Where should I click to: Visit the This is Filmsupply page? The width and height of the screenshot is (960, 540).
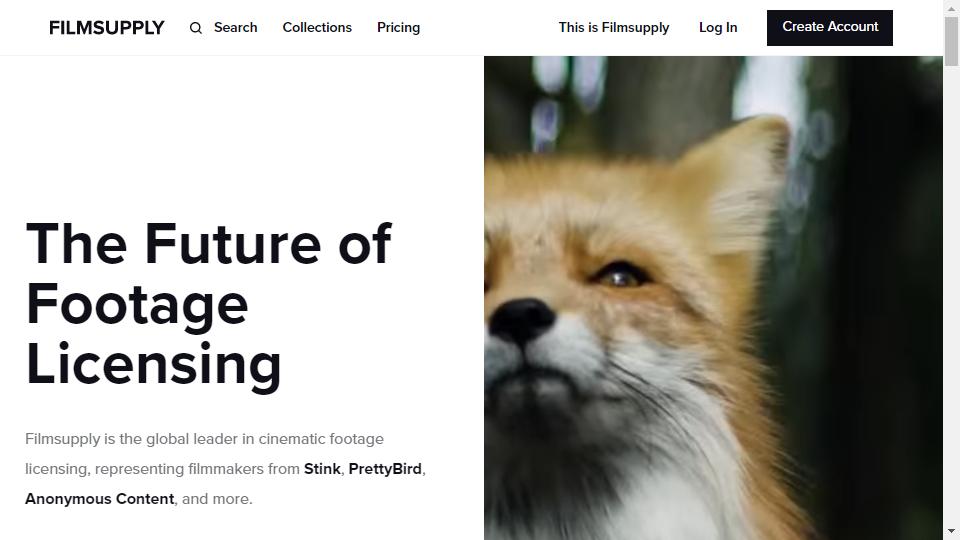(x=614, y=28)
